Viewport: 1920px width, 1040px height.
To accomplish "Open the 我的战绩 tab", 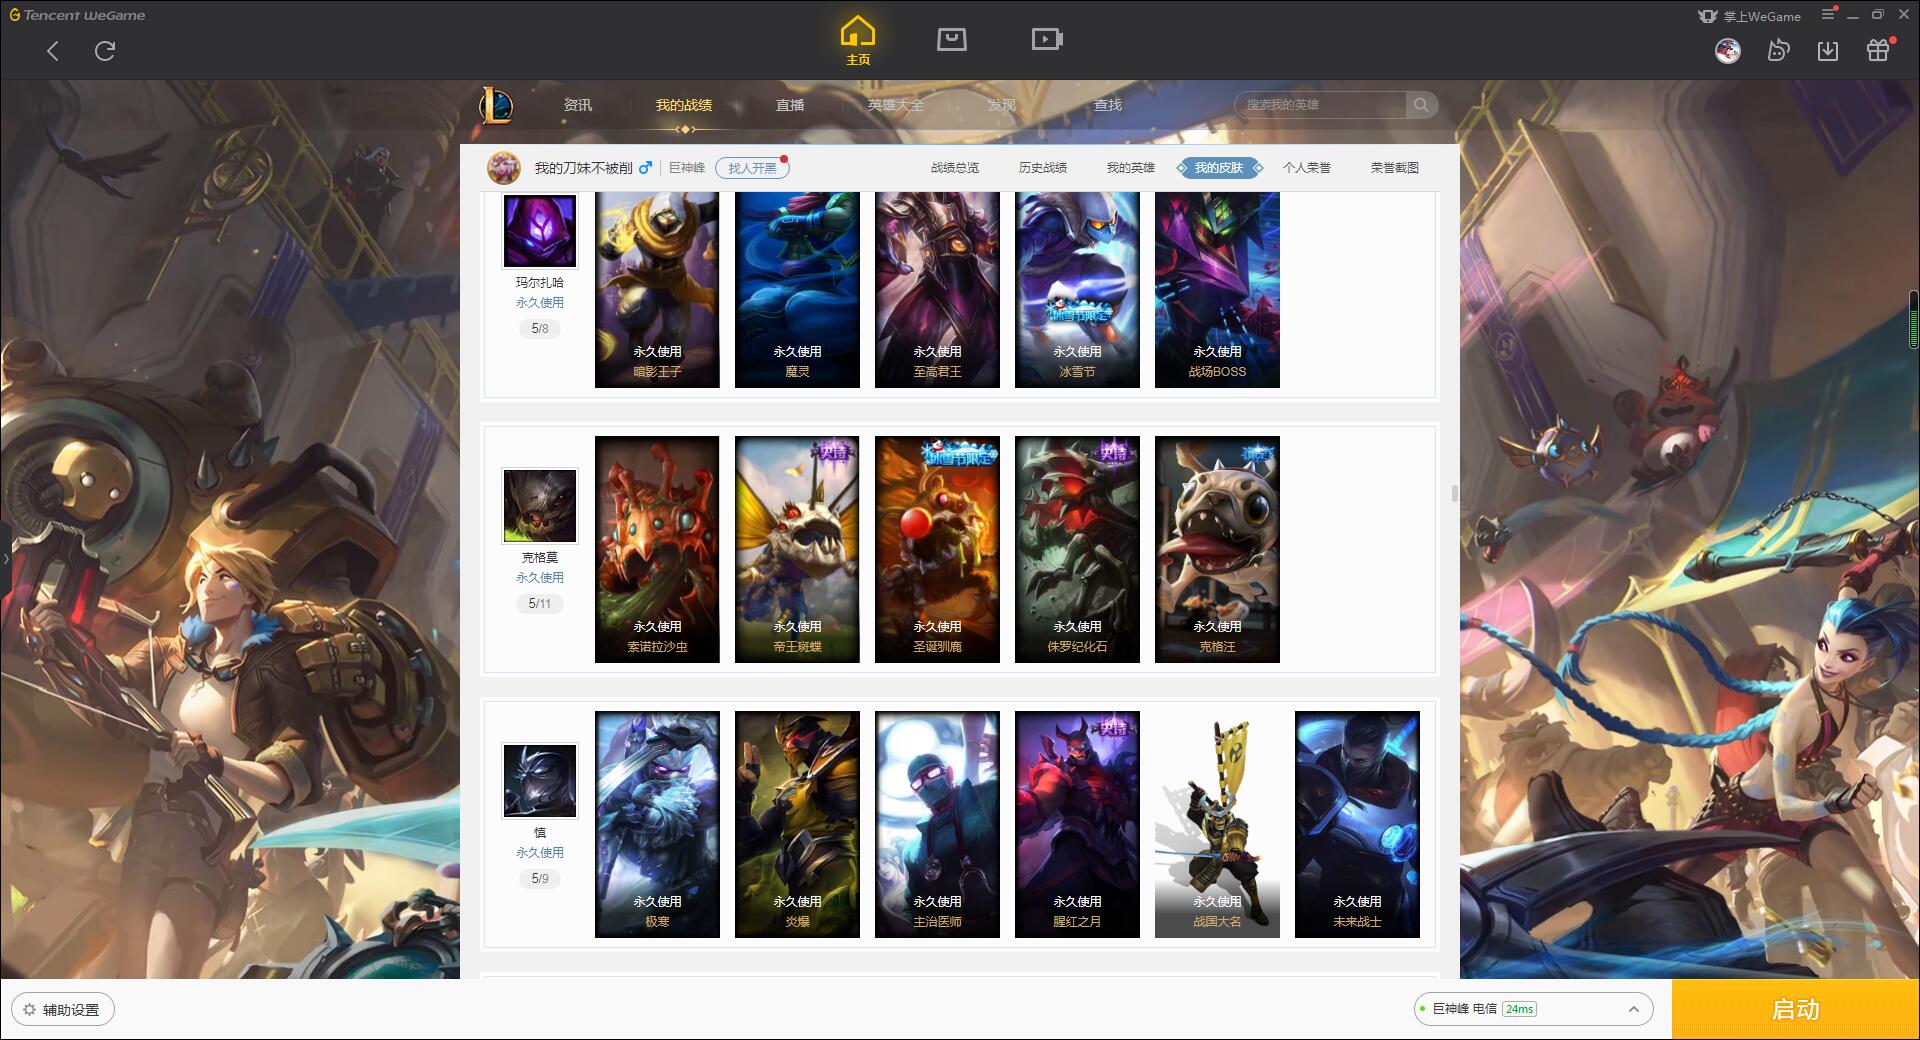I will pyautogui.click(x=684, y=105).
